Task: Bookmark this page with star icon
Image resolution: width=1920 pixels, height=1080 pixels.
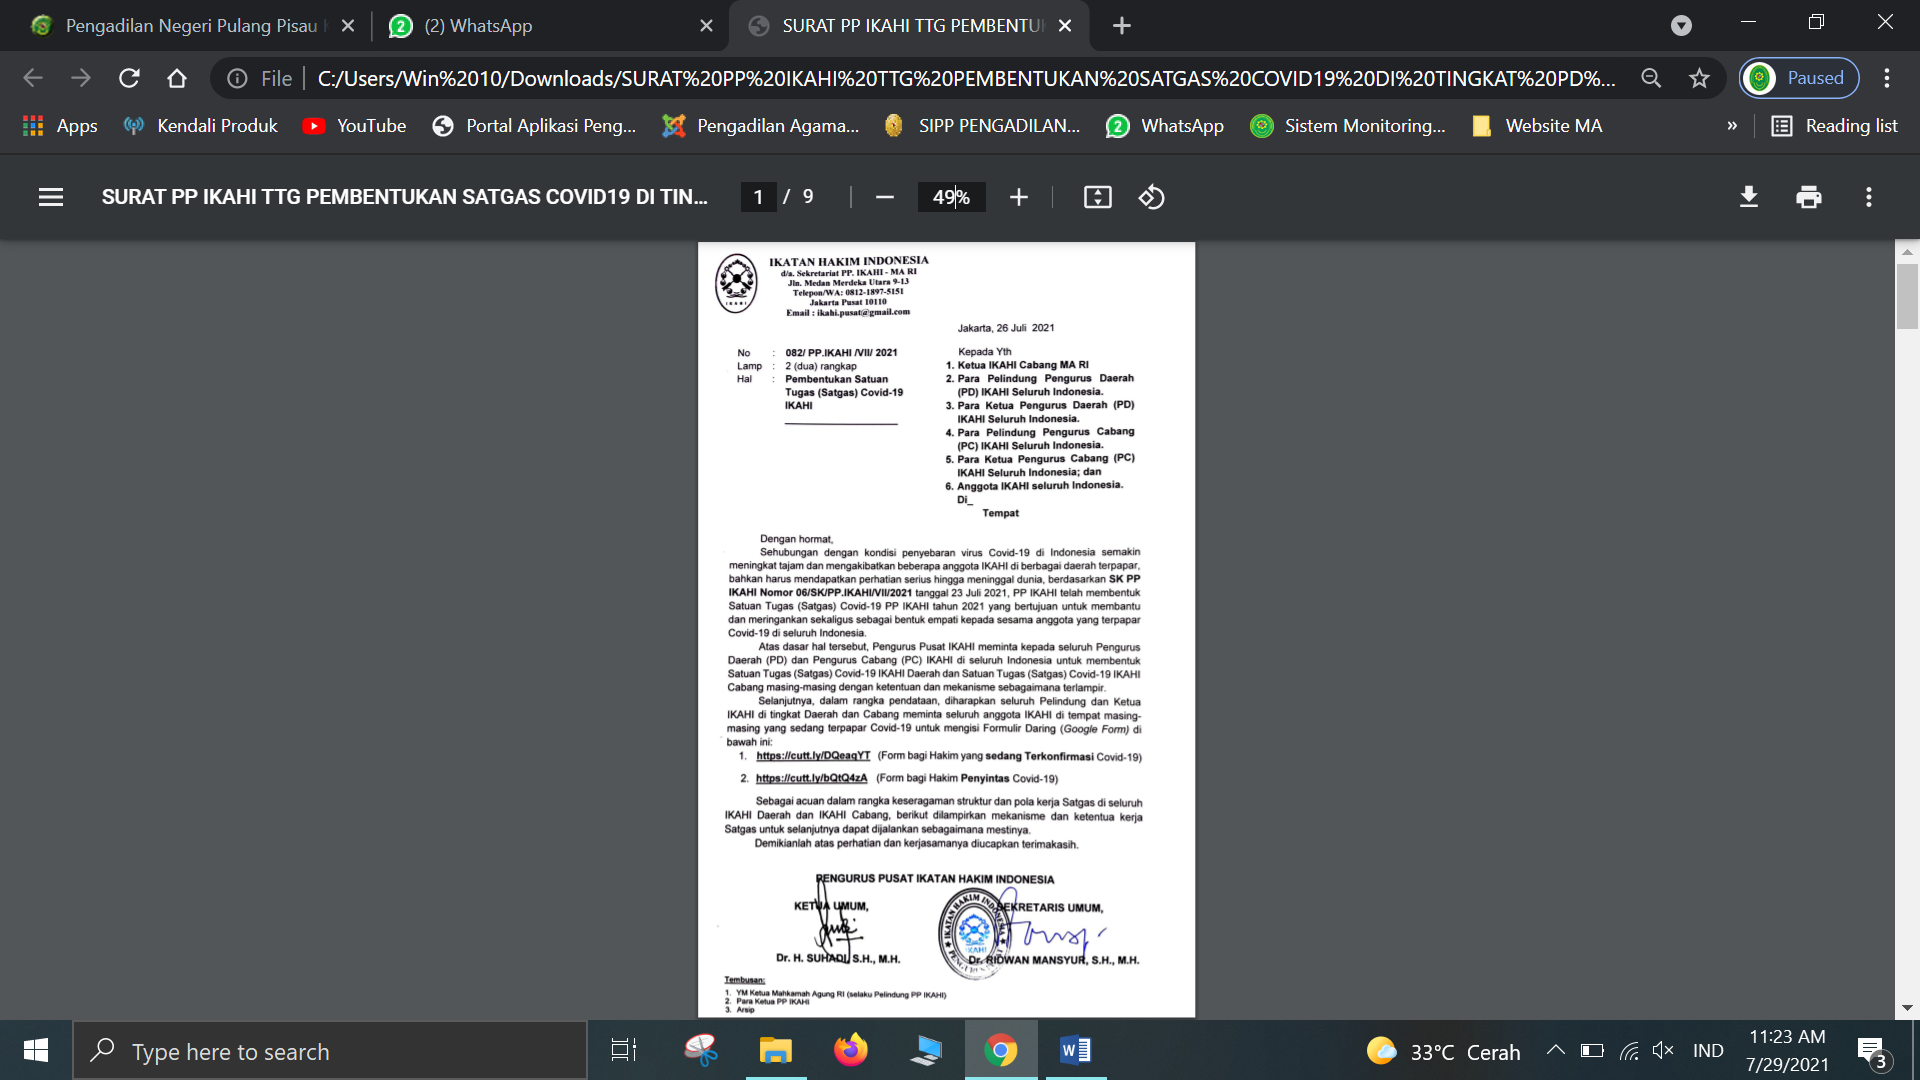Action: click(x=1699, y=78)
